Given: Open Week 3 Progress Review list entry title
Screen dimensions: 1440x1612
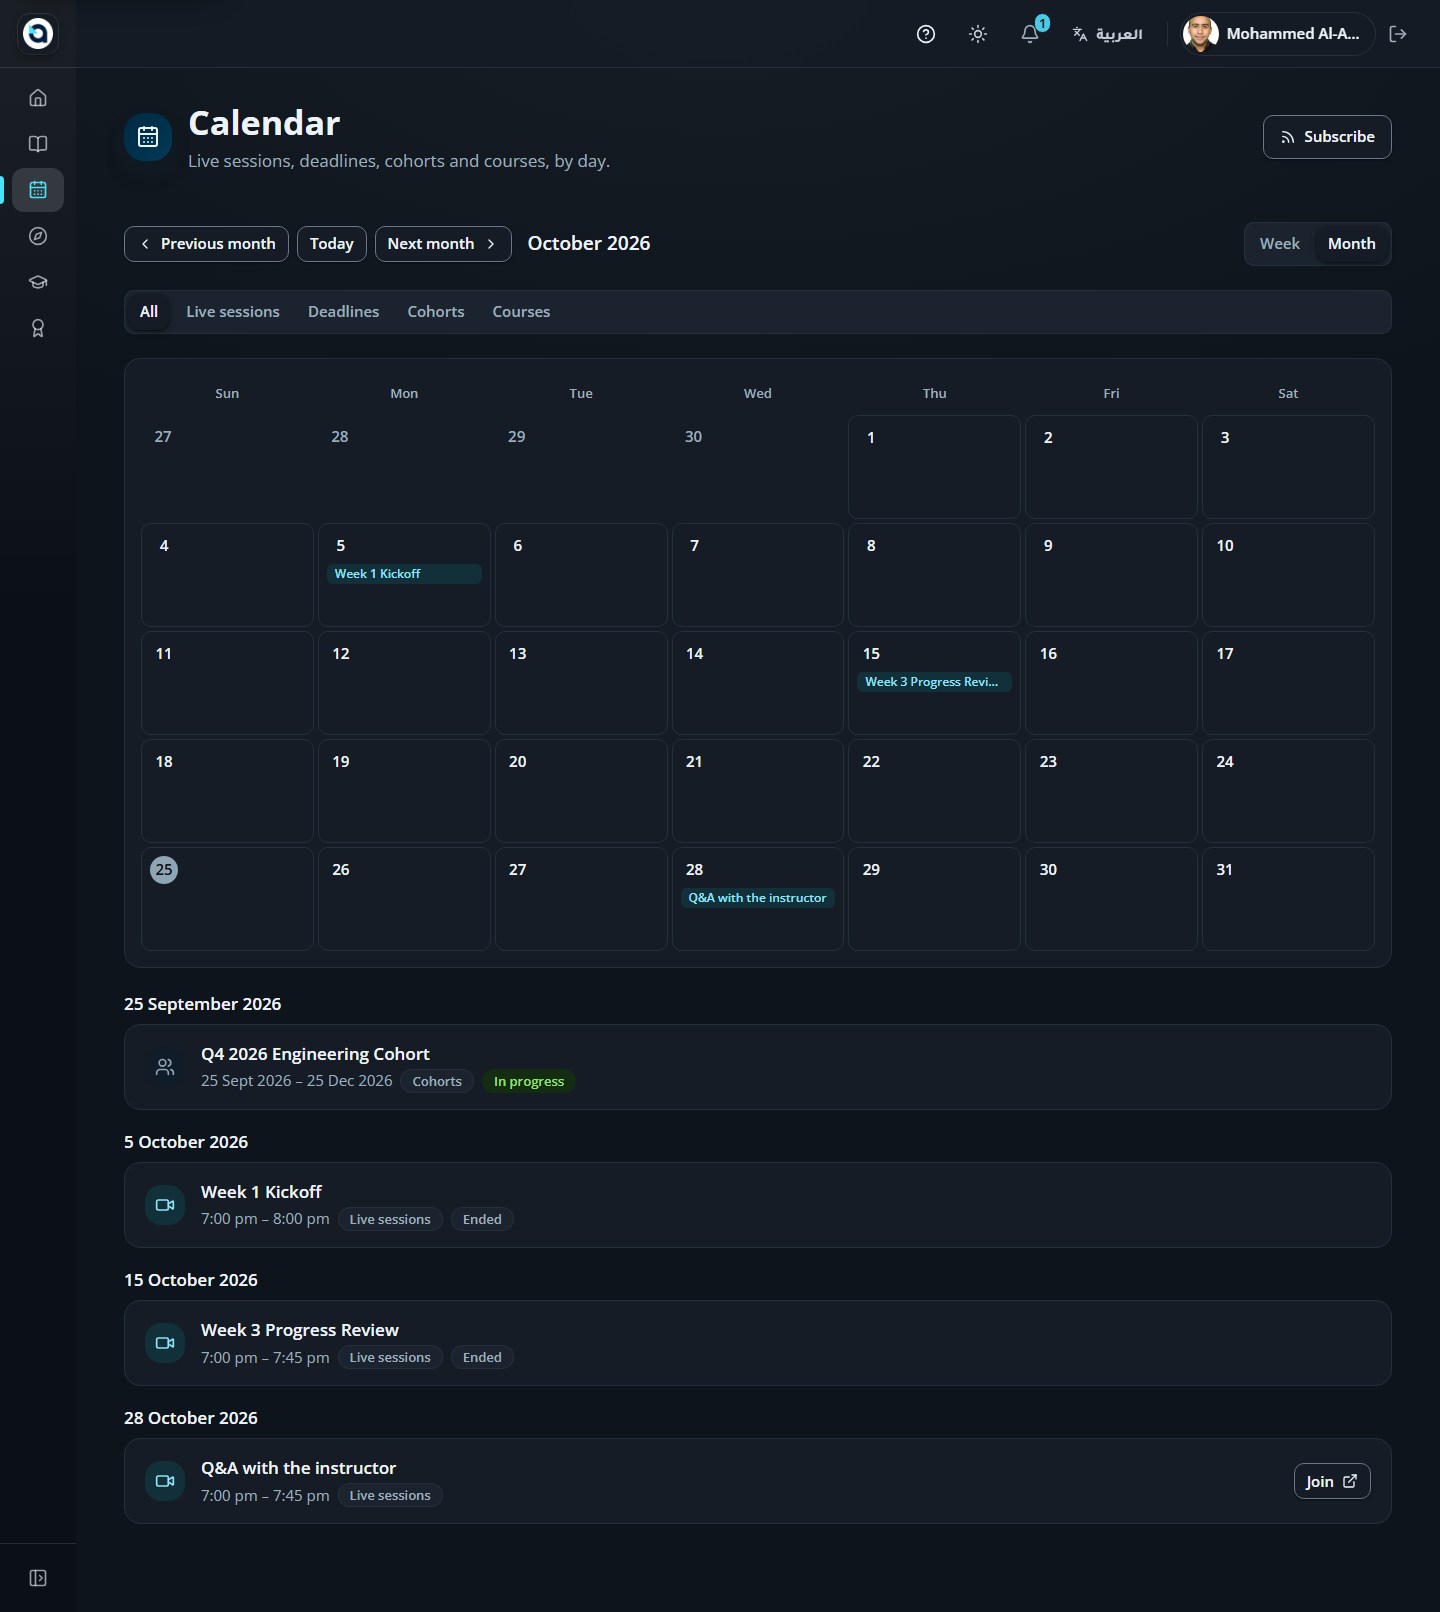Looking at the screenshot, I should click(300, 1330).
